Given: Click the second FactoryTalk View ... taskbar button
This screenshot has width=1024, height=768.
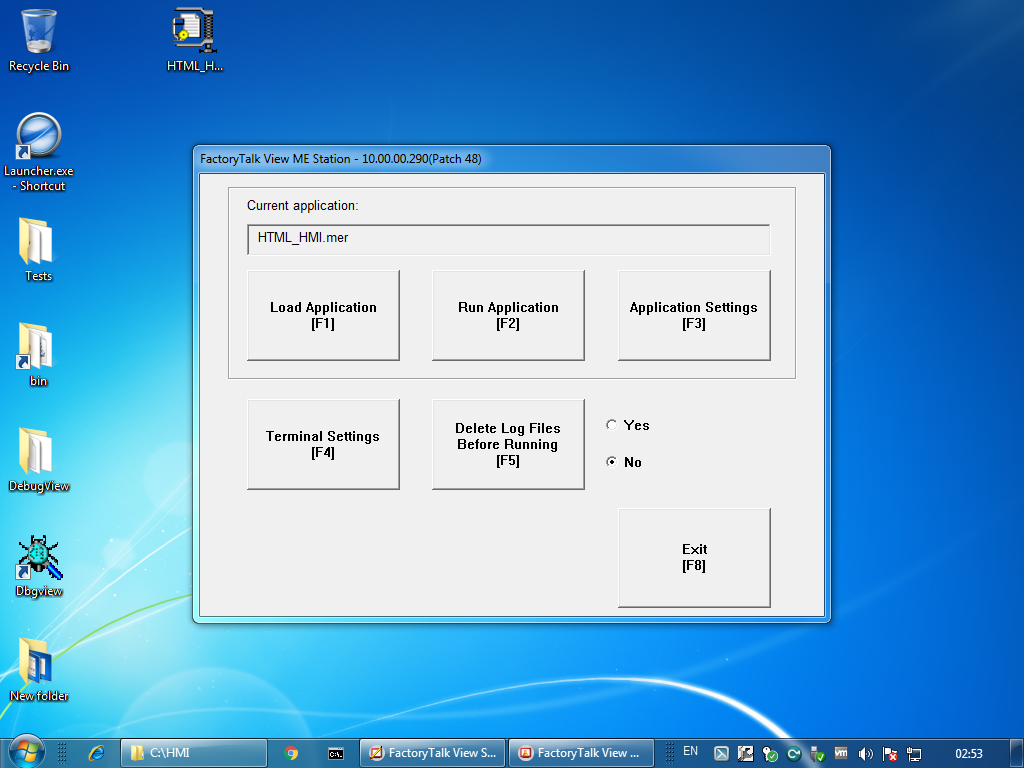Looking at the screenshot, I should click(x=581, y=753).
